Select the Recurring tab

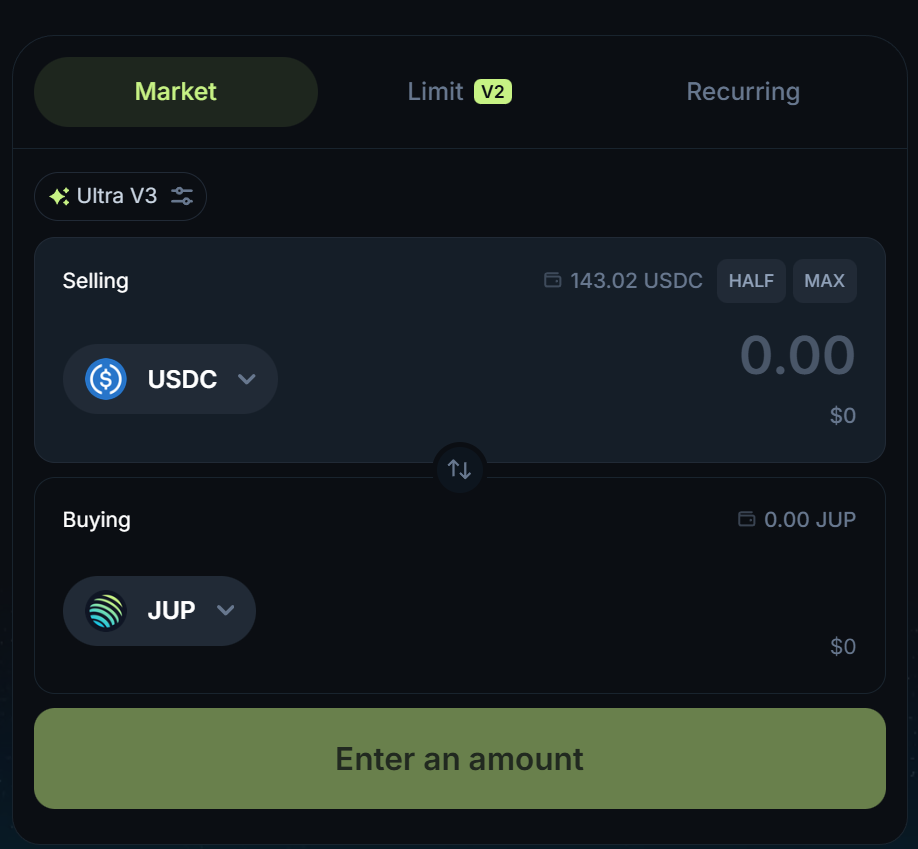tap(743, 92)
